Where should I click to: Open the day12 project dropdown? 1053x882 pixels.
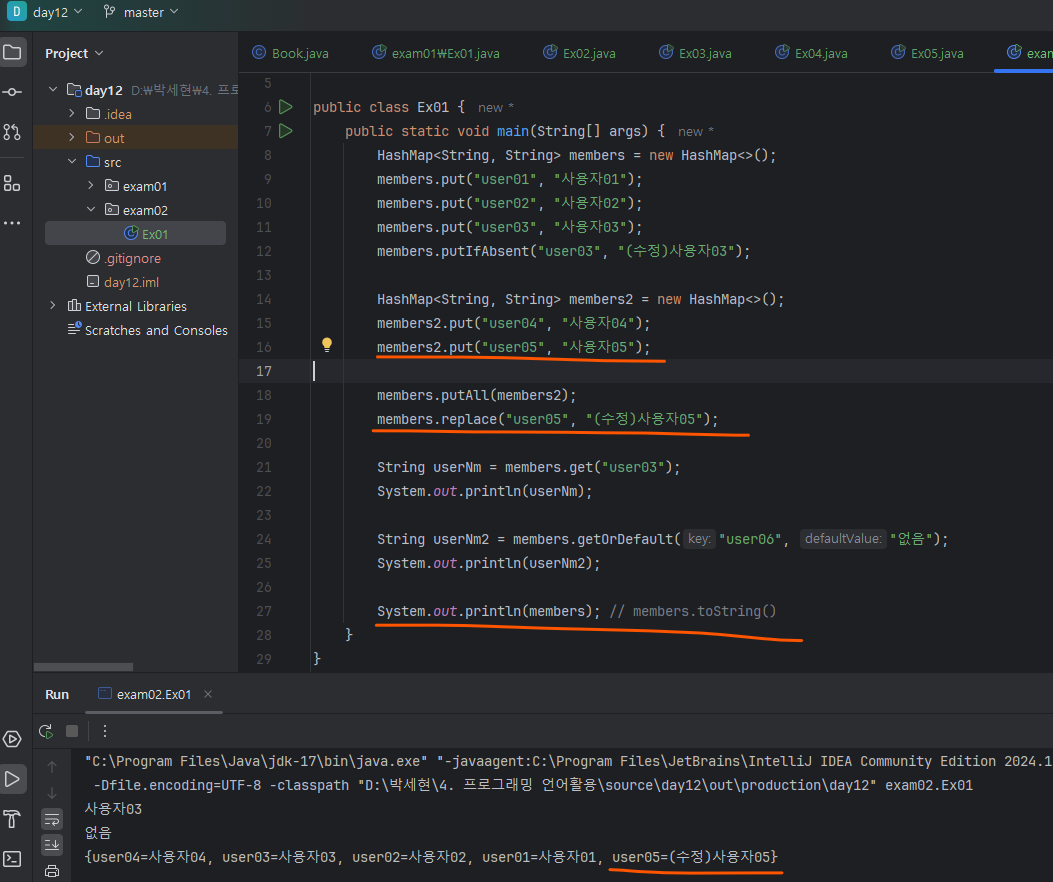[57, 12]
